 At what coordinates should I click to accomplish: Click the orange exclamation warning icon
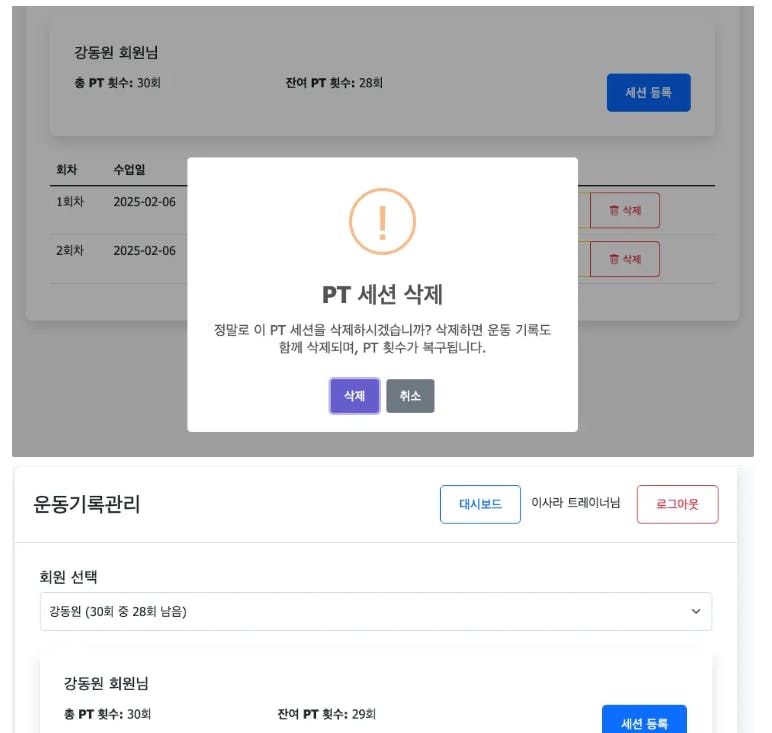[382, 222]
